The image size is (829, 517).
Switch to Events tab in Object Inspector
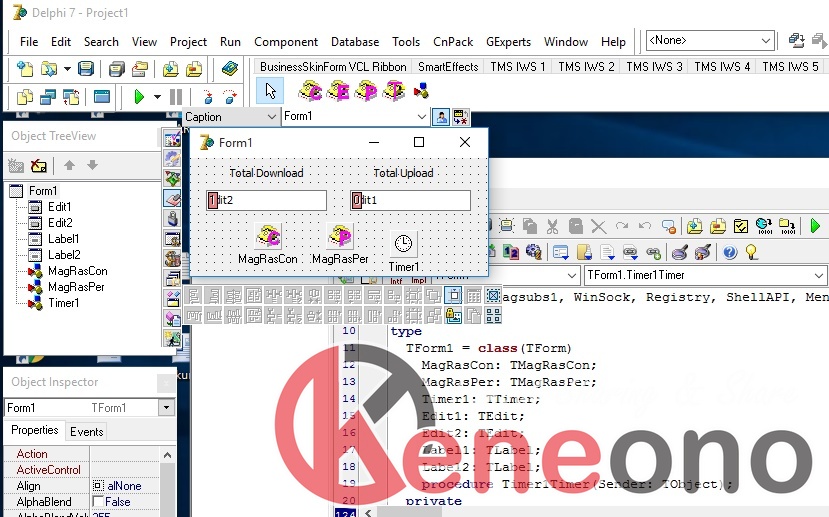click(x=86, y=432)
